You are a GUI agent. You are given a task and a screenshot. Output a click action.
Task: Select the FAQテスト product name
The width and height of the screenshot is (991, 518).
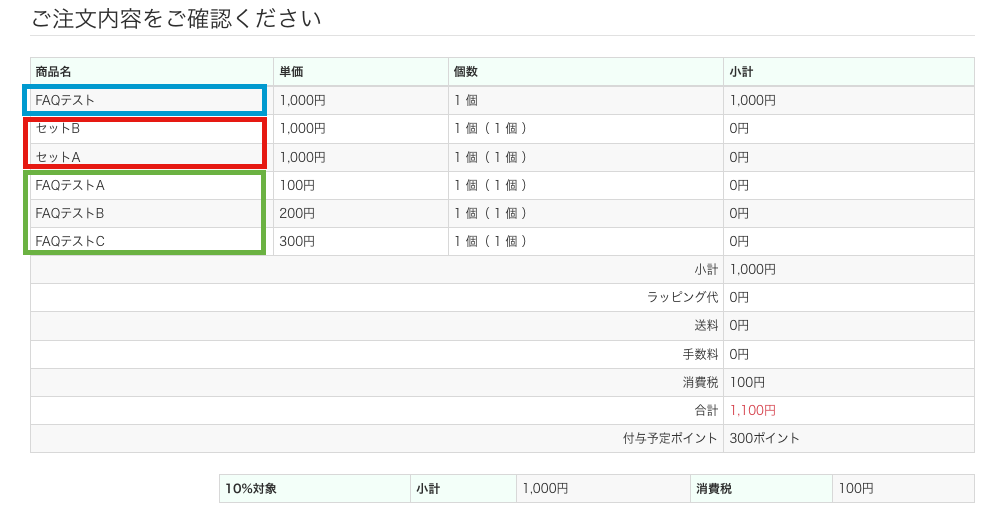pyautogui.click(x=65, y=100)
